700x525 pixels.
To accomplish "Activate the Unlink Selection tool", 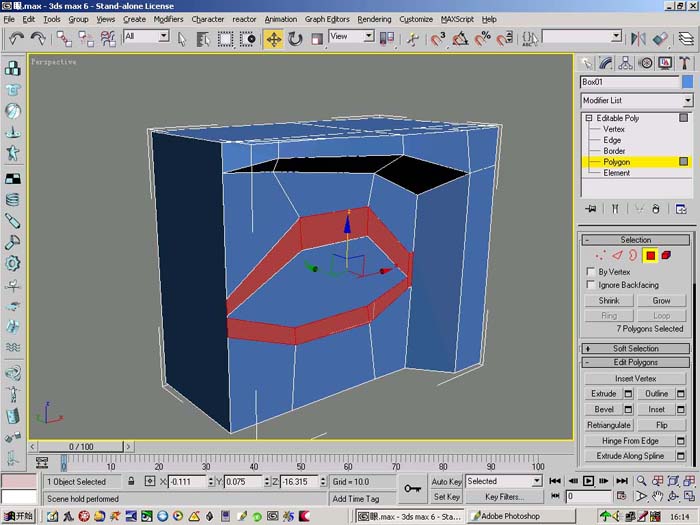I will [86, 39].
